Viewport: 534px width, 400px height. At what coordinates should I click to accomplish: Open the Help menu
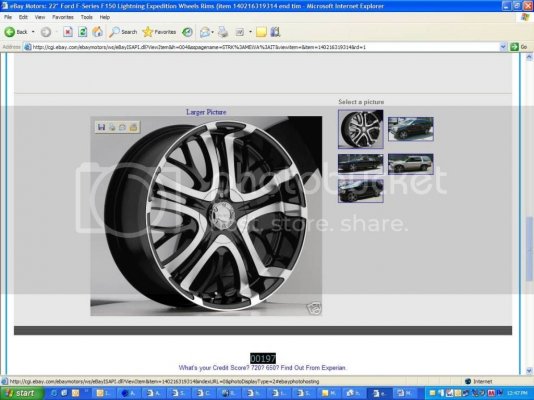click(x=105, y=17)
